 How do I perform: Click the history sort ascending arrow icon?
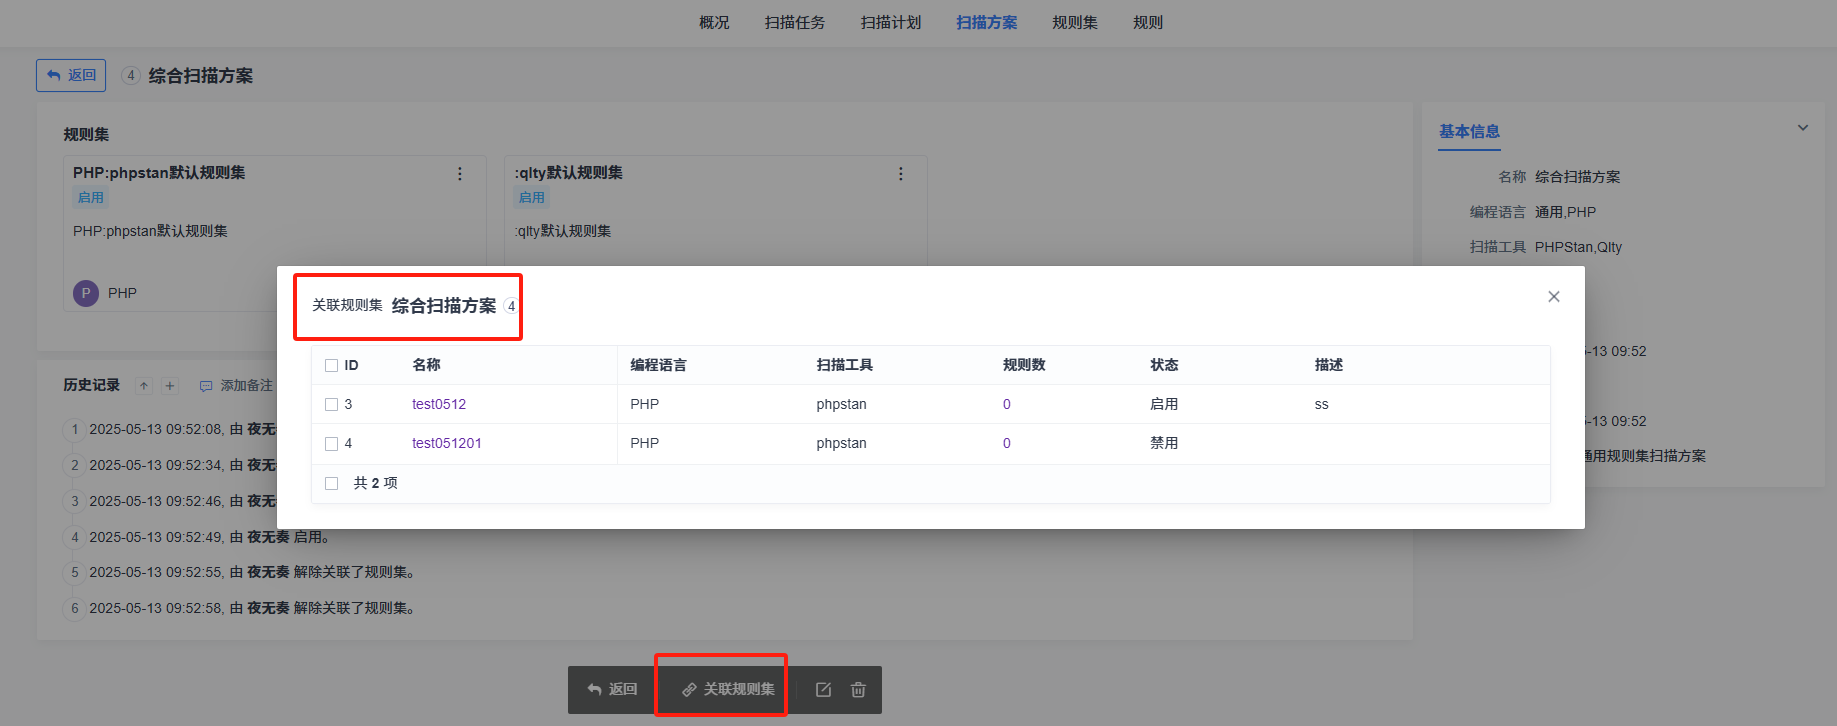click(x=144, y=386)
